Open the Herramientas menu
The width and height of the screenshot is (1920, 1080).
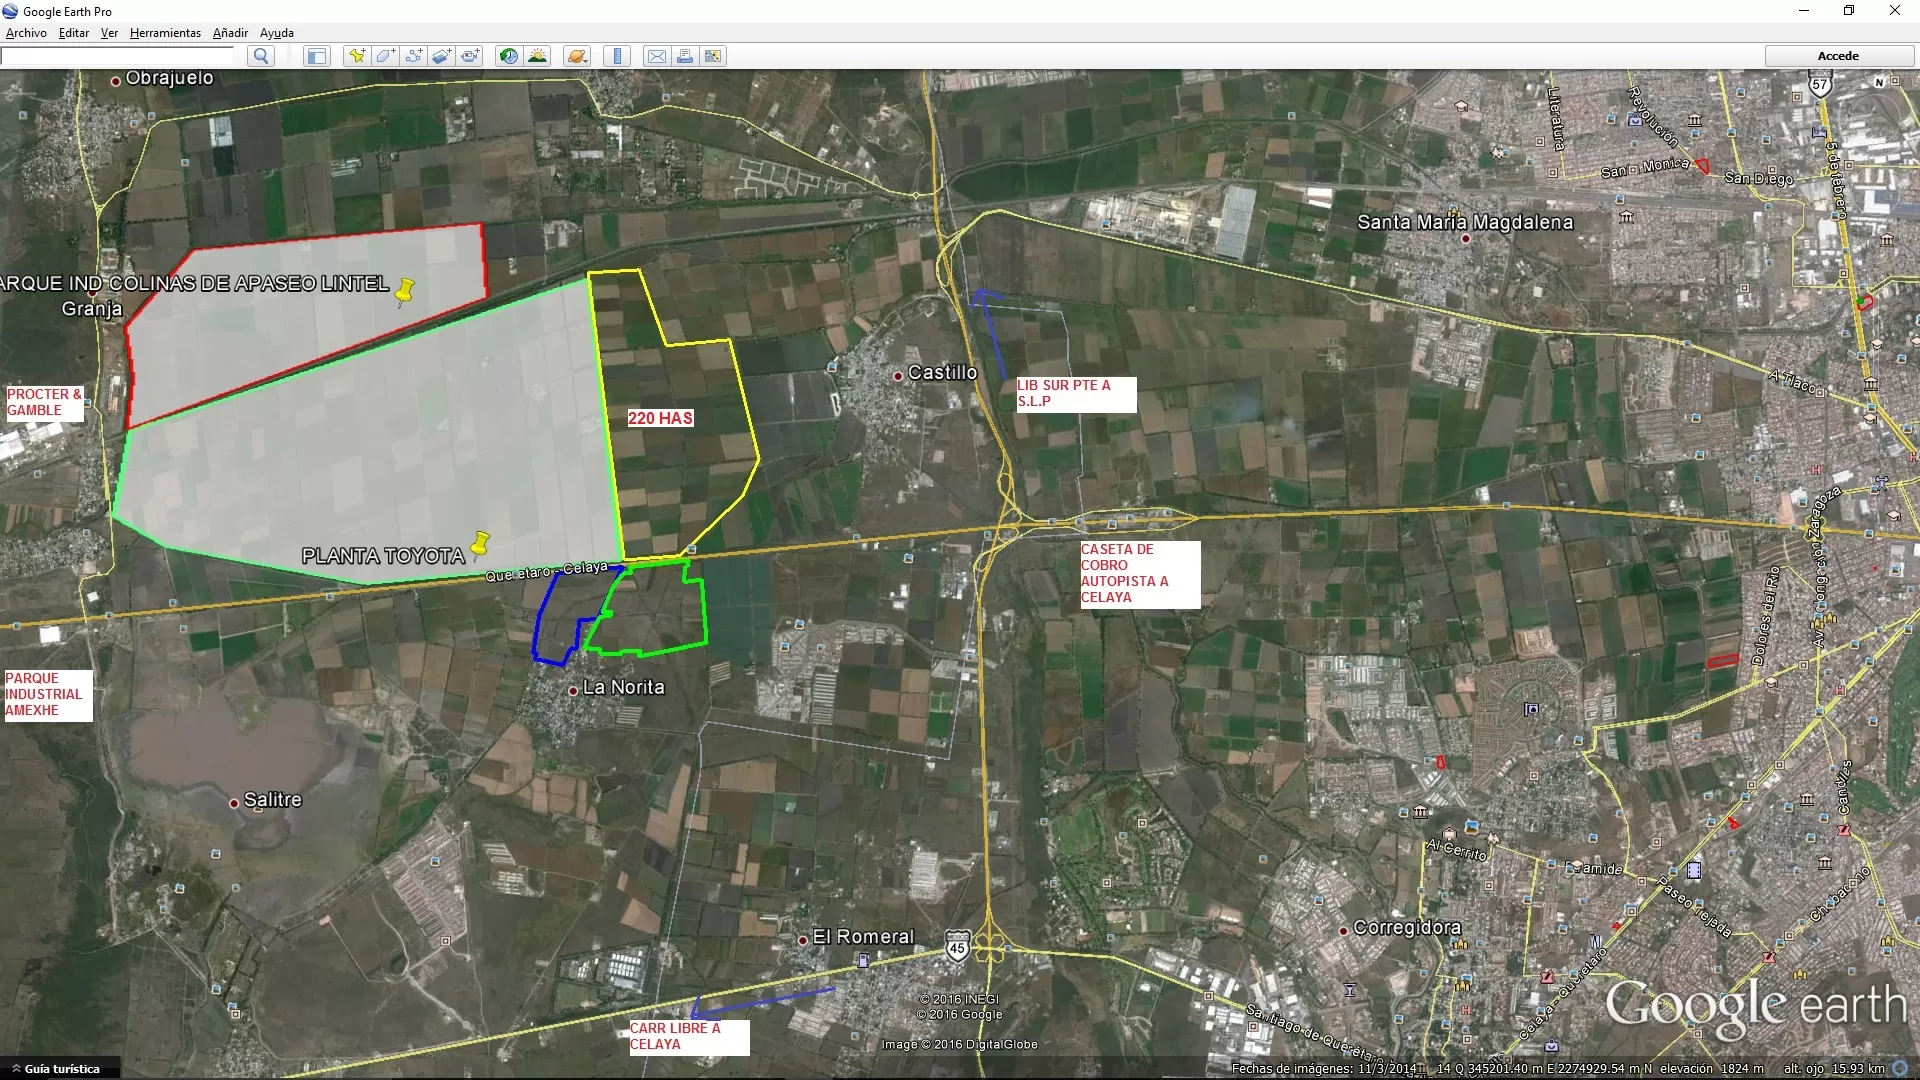point(165,33)
